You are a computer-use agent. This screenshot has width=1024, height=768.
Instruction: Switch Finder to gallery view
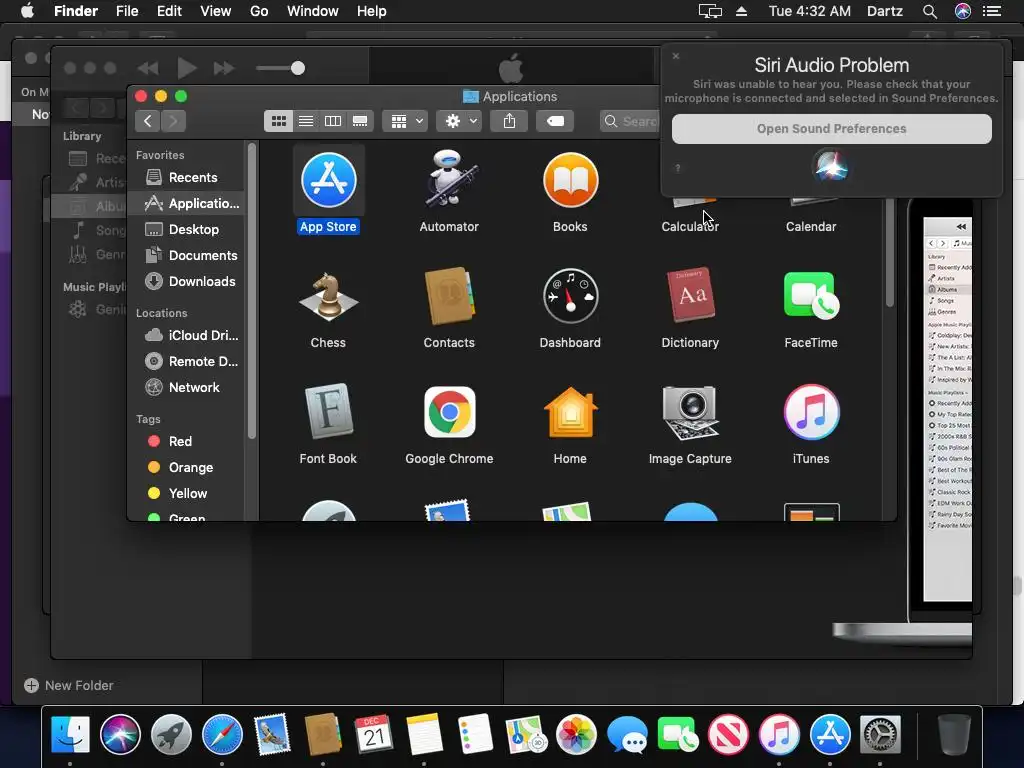tap(360, 121)
